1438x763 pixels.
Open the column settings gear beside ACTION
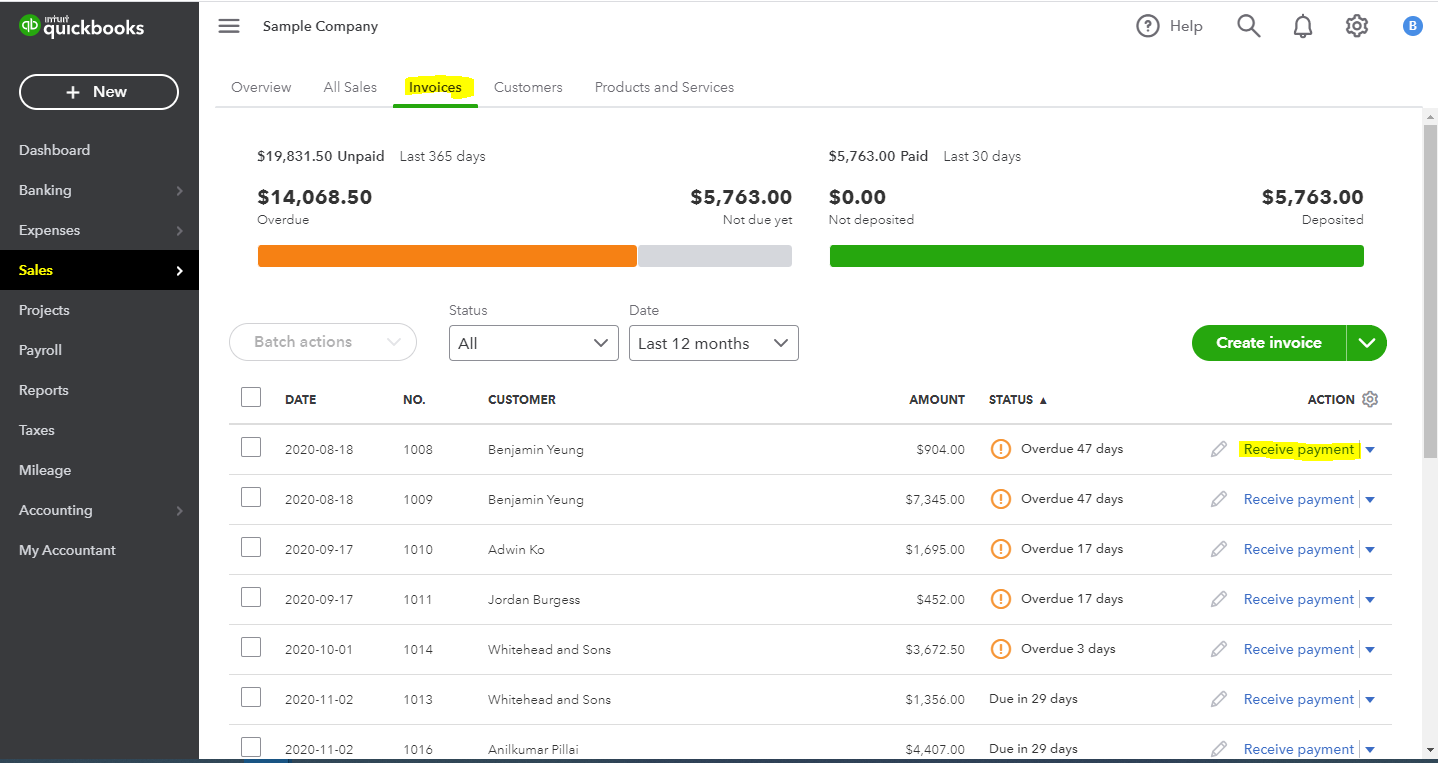[x=1370, y=399]
